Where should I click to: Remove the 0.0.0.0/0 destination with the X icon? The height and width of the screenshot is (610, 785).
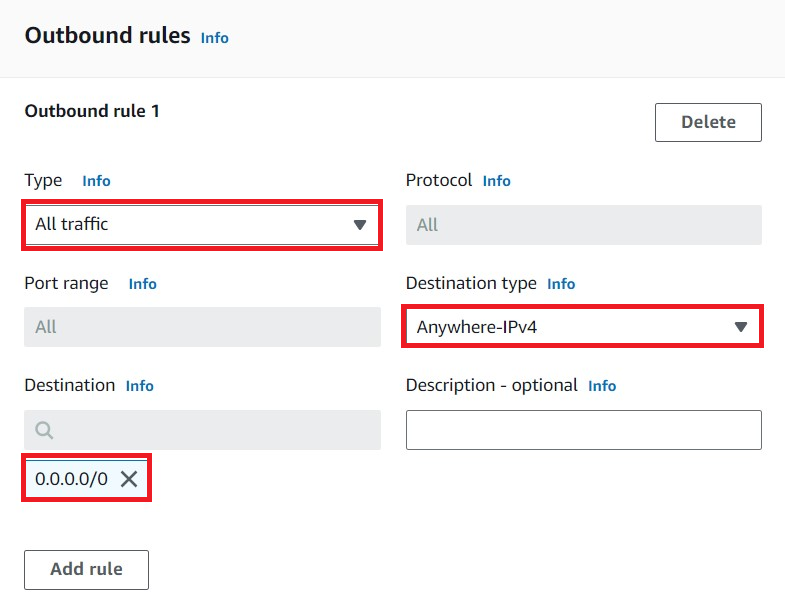[x=129, y=479]
